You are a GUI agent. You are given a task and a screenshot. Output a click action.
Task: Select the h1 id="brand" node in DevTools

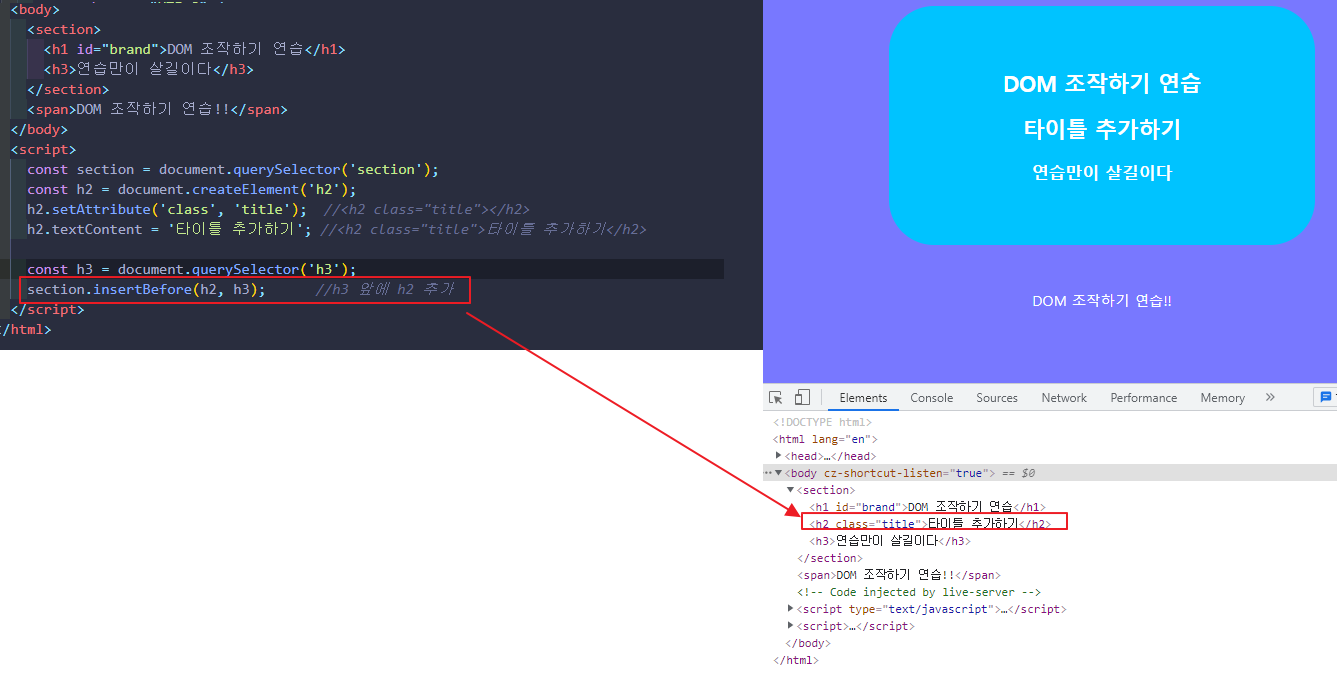point(928,507)
